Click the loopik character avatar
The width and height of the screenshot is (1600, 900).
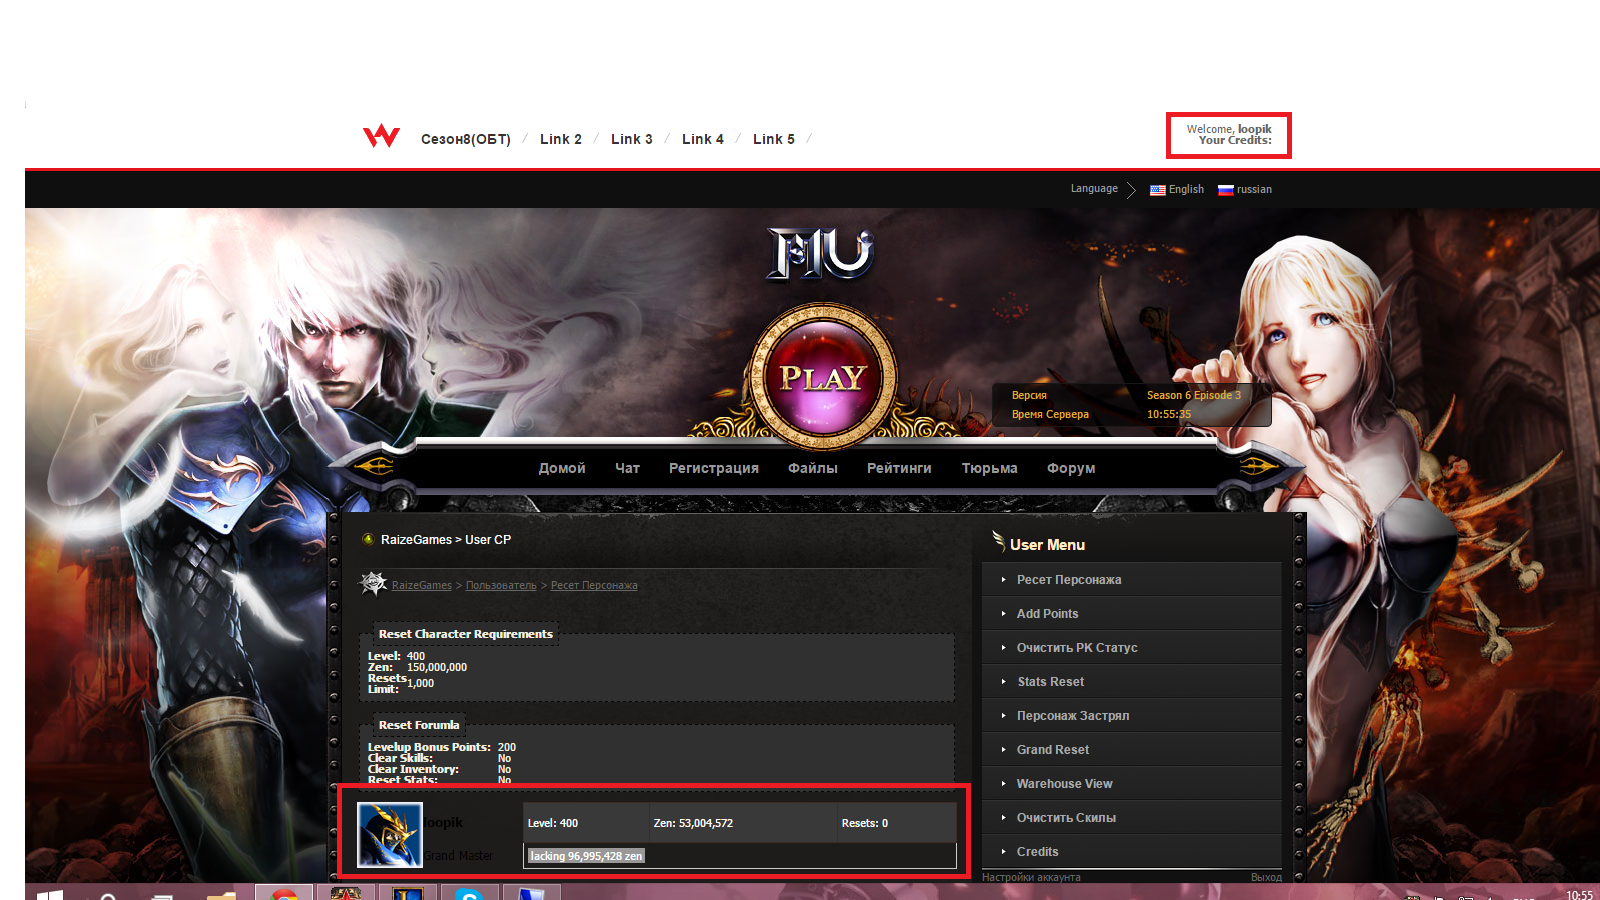(390, 834)
